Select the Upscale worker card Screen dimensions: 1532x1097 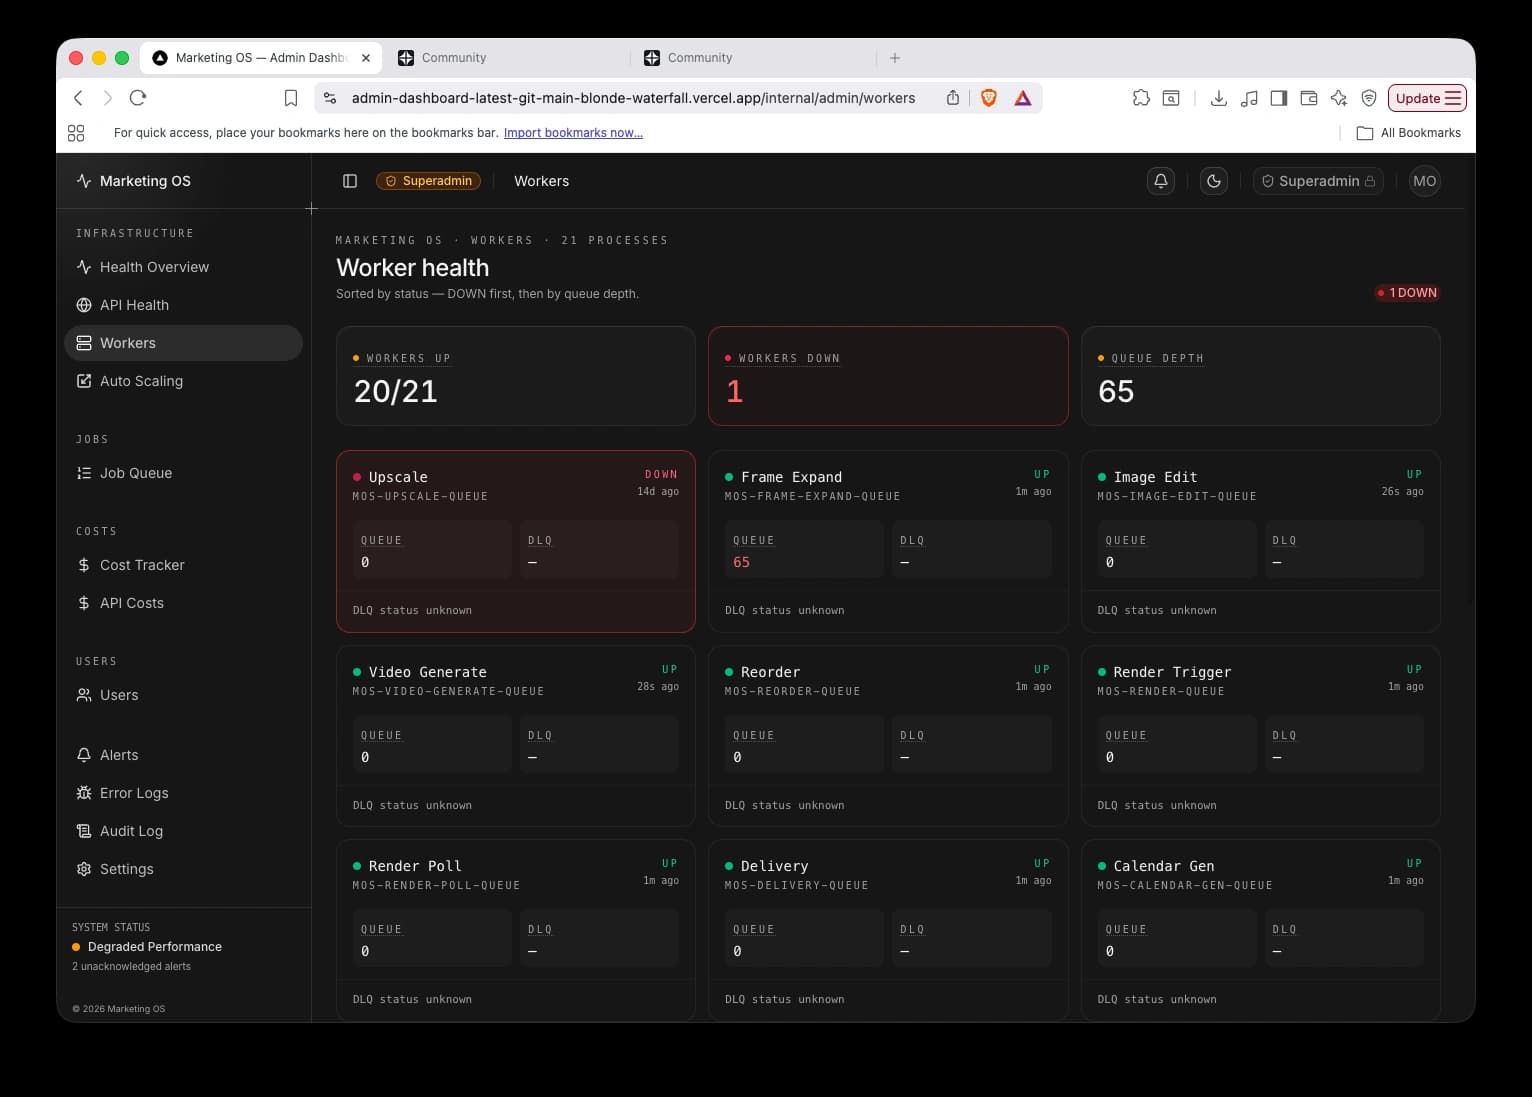pyautogui.click(x=516, y=541)
